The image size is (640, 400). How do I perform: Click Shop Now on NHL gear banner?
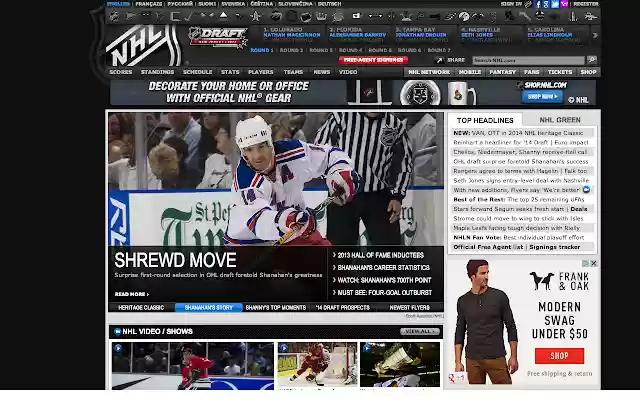[542, 97]
